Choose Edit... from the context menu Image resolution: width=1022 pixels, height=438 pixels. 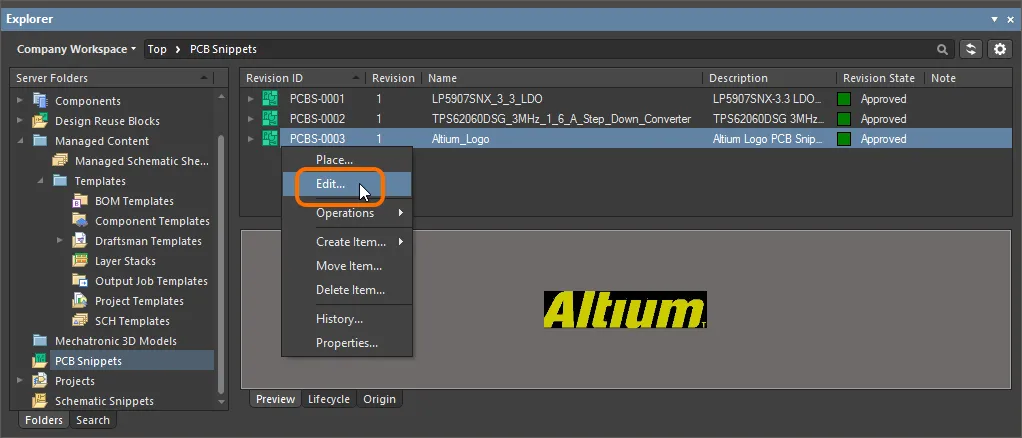pos(347,184)
